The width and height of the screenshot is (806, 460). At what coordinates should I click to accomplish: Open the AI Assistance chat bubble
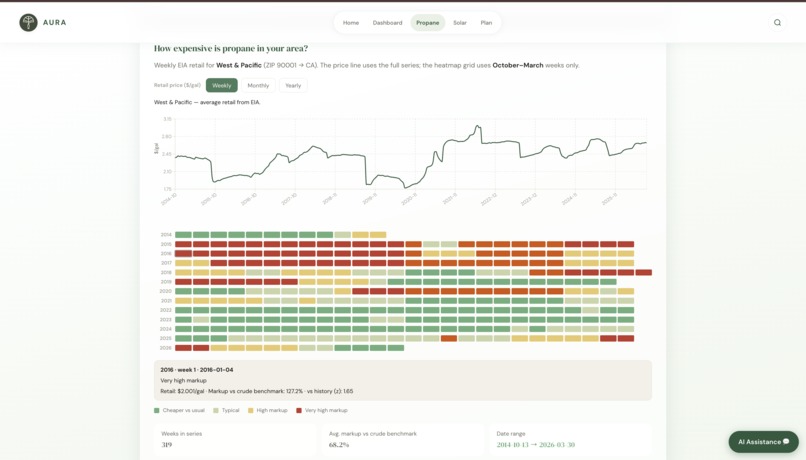click(763, 441)
